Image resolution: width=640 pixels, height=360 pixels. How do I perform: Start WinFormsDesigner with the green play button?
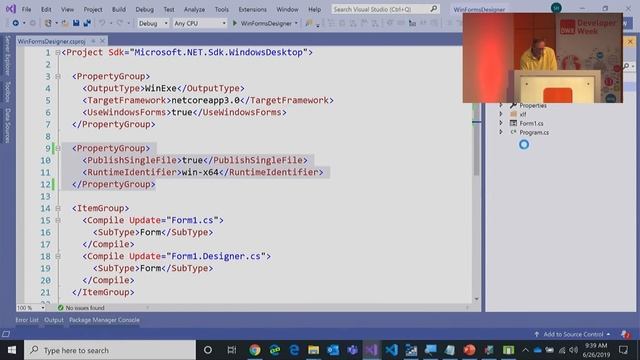[235, 23]
